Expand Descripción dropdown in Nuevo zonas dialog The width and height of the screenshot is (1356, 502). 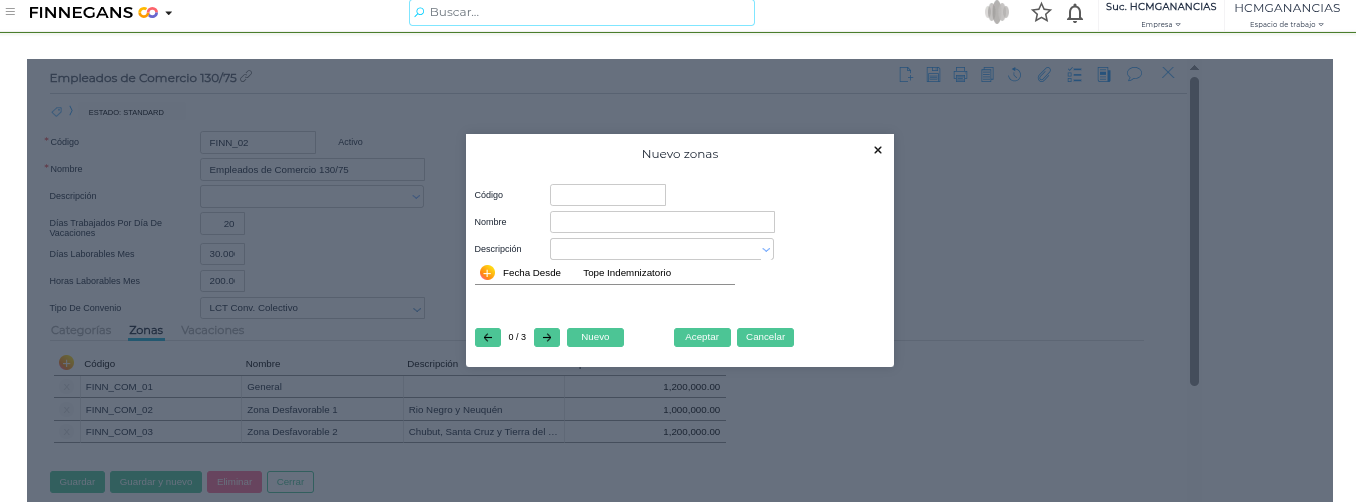pos(766,249)
